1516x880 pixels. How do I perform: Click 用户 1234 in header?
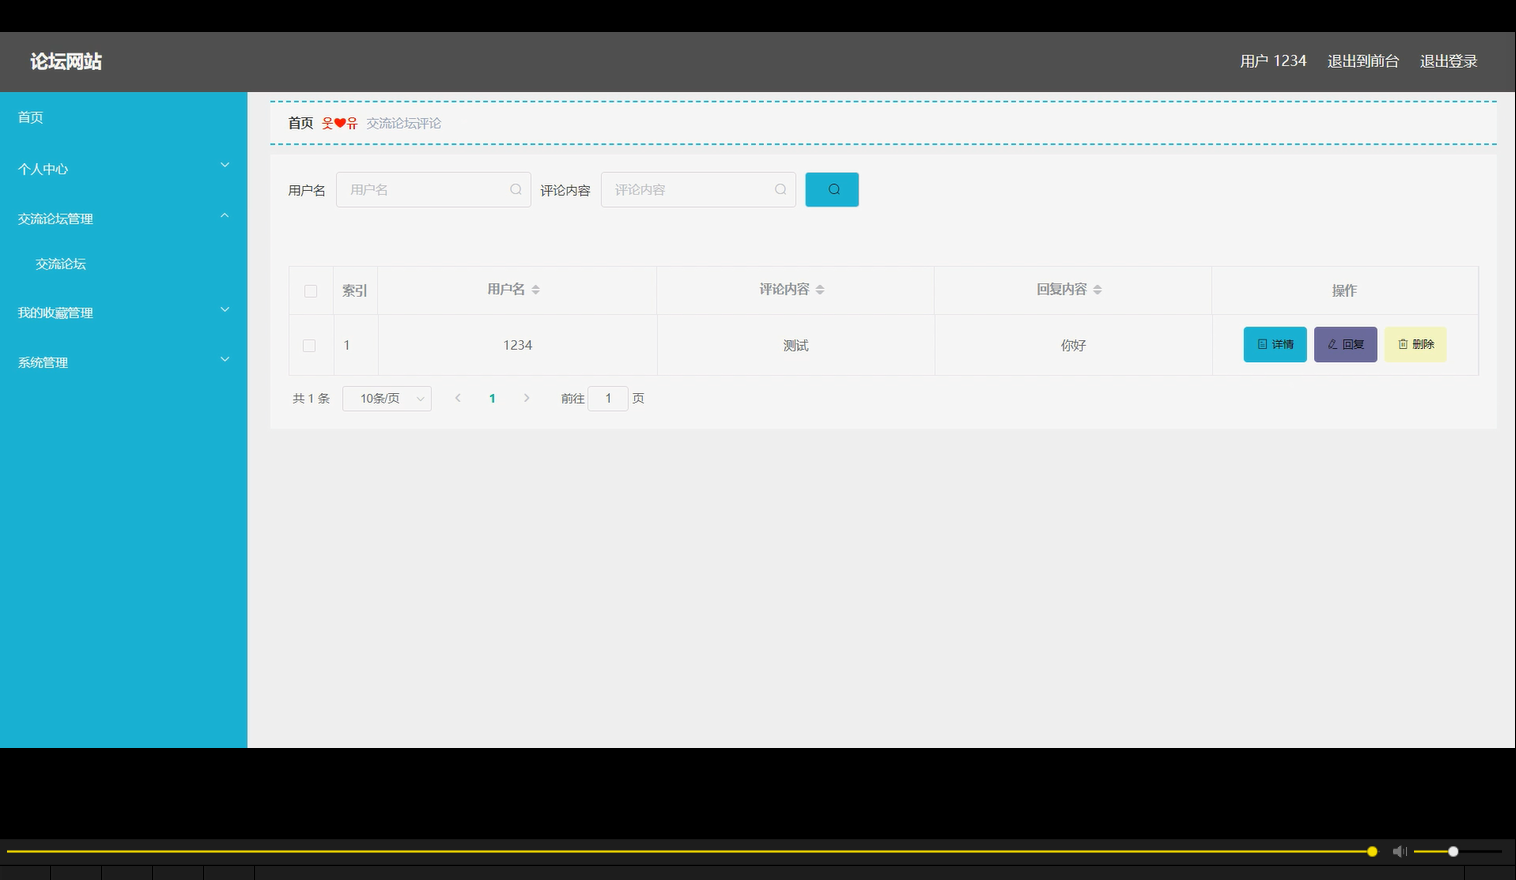pyautogui.click(x=1273, y=61)
